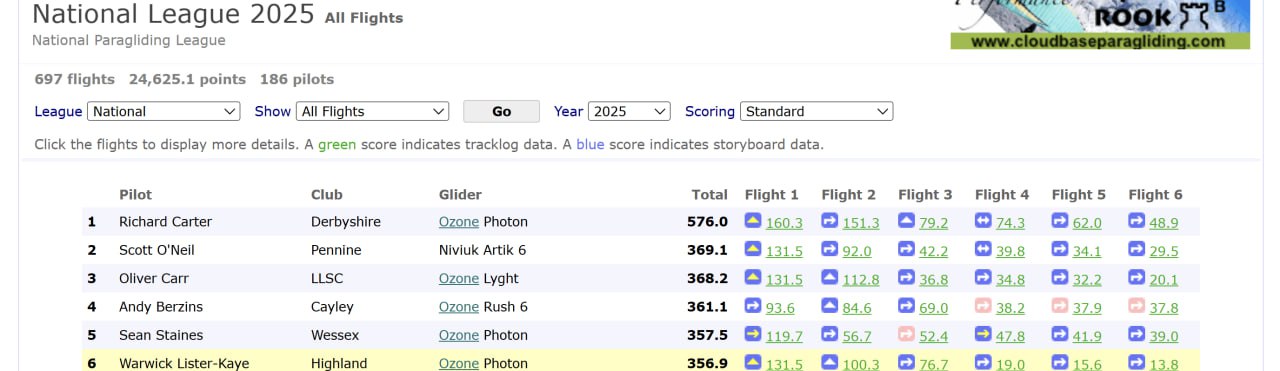Click the arrow icon beside score 20.1
1280x371 pixels.
pyautogui.click(x=1137, y=278)
